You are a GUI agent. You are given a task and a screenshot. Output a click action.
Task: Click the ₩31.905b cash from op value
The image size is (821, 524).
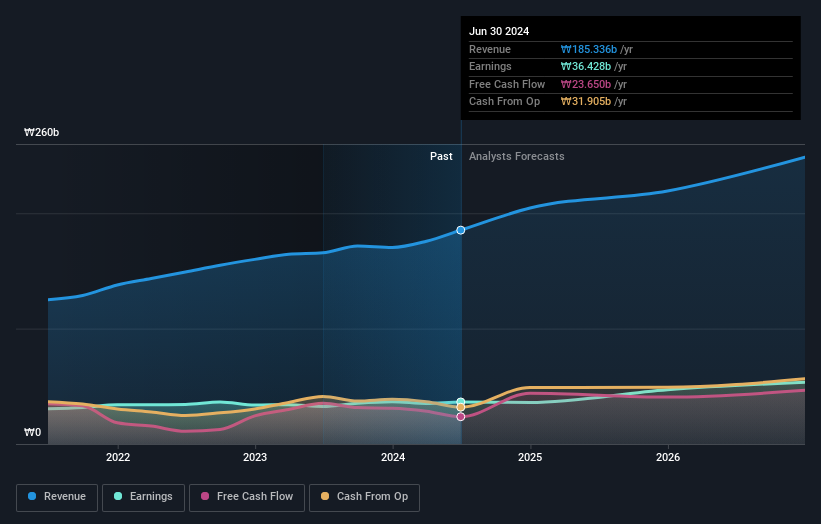585,102
